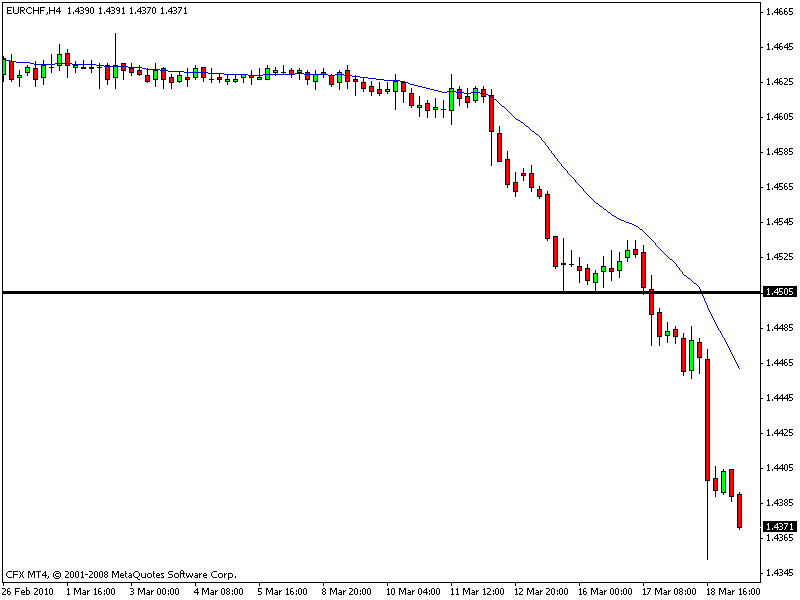Image resolution: width=800 pixels, height=600 pixels.
Task: Click the 11 Mar 12:00 time label
Action: (x=475, y=590)
